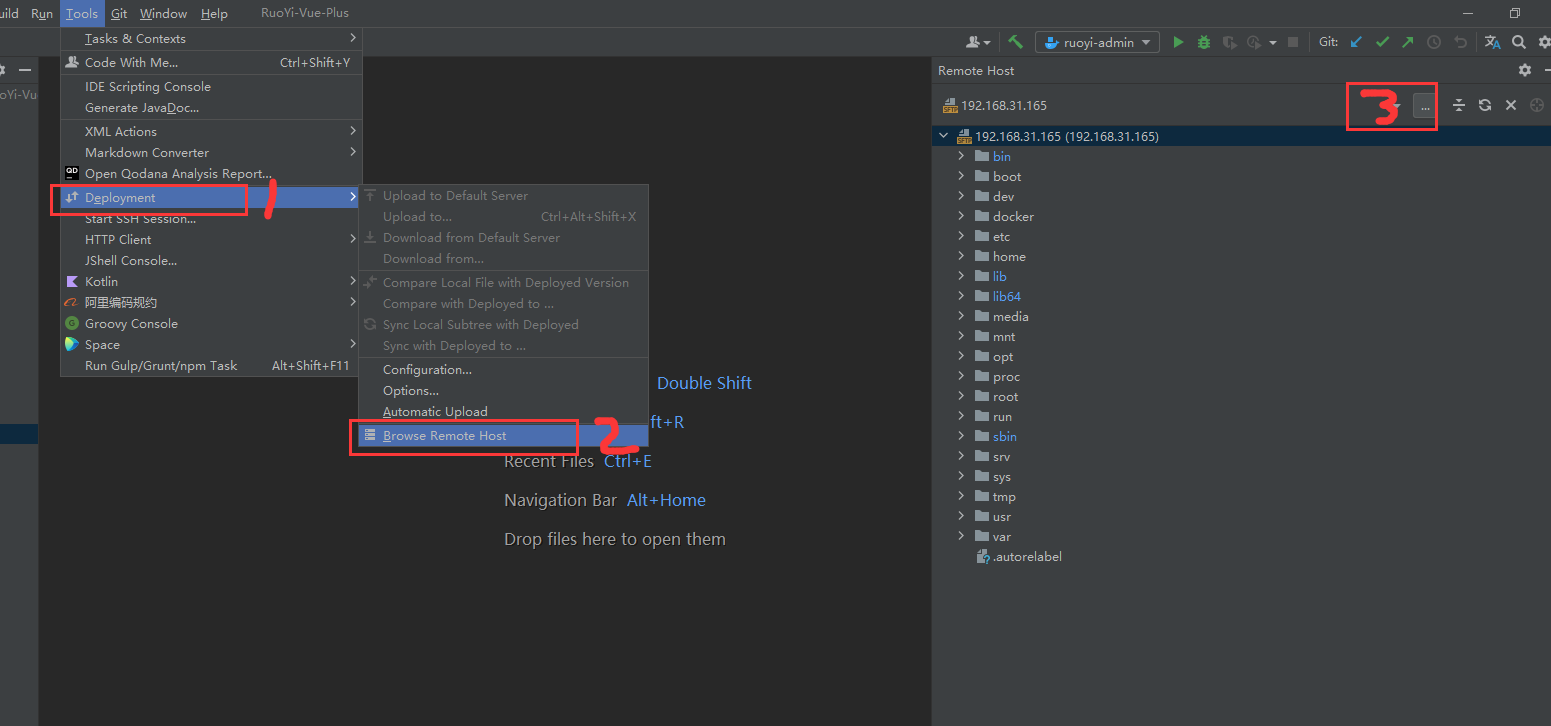Select the lib64 folder row
1551x726 pixels.
point(1241,296)
